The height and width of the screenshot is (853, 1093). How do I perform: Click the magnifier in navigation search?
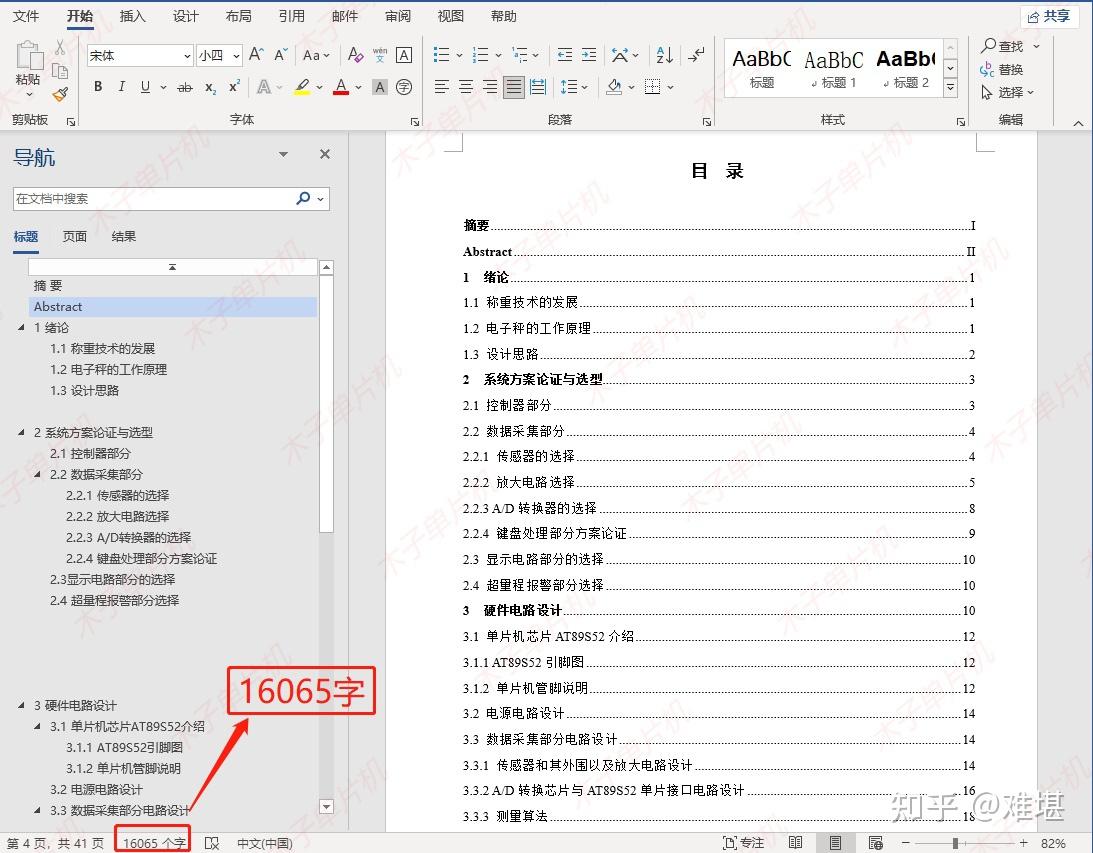pos(303,199)
